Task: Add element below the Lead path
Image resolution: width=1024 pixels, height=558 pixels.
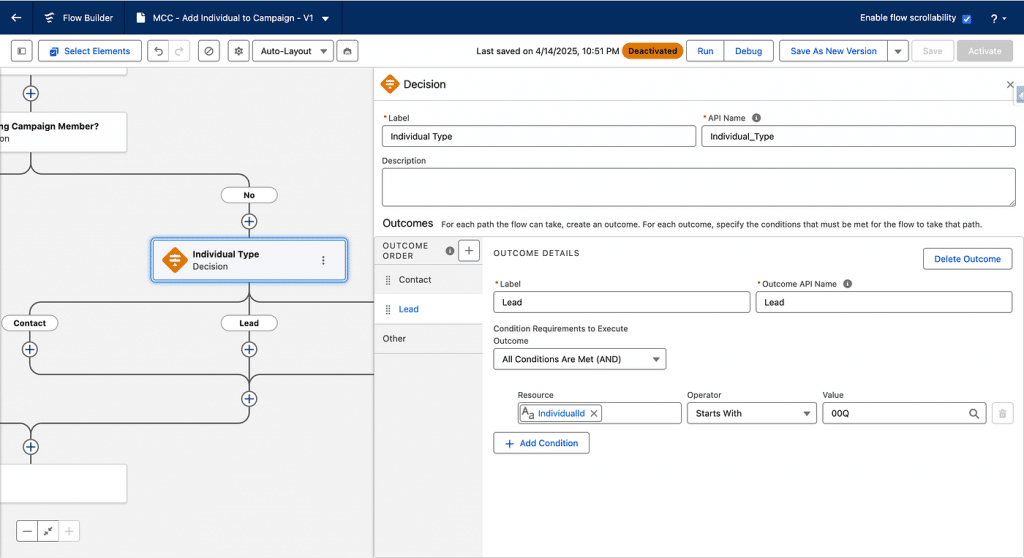Action: [249, 349]
